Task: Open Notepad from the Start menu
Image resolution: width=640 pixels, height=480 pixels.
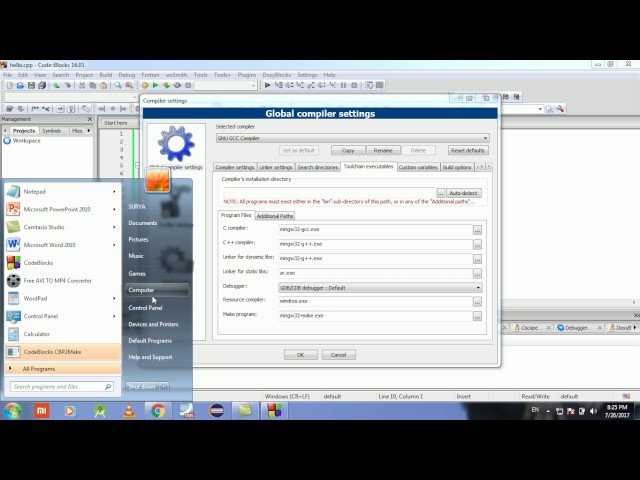Action: point(60,191)
